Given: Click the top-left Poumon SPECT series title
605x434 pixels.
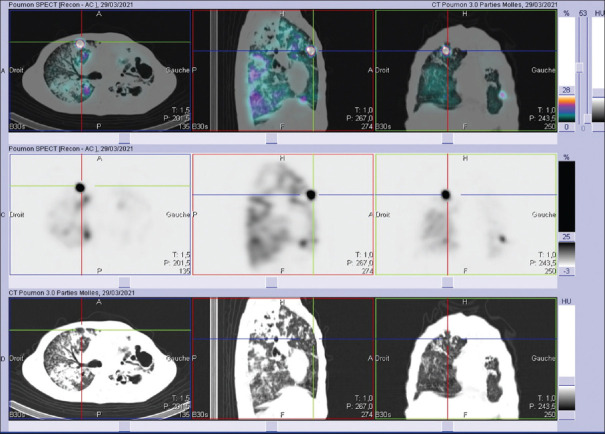Looking at the screenshot, I should click(70, 6).
